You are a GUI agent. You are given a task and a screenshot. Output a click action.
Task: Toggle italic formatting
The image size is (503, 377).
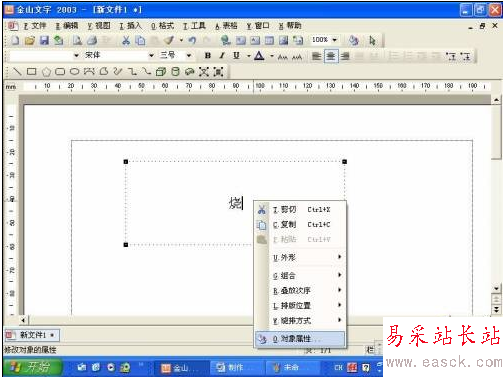(x=222, y=56)
